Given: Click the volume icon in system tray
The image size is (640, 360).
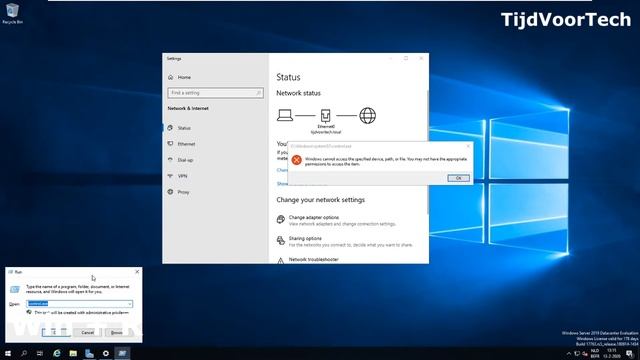Looking at the screenshot, I should (584, 353).
